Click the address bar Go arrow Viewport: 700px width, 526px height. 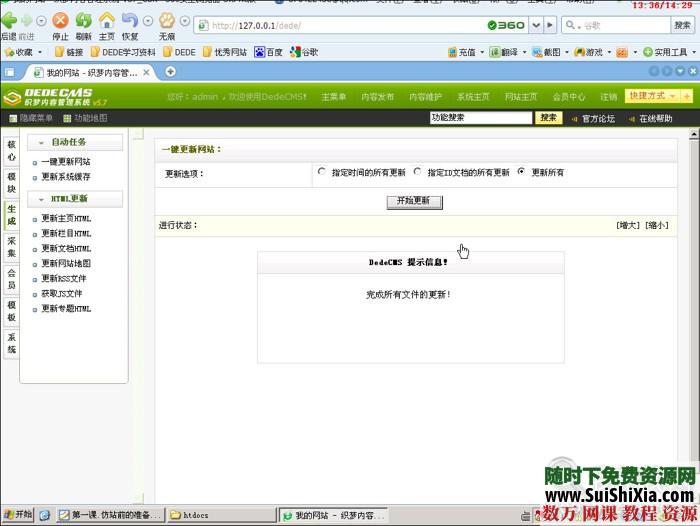(550, 25)
